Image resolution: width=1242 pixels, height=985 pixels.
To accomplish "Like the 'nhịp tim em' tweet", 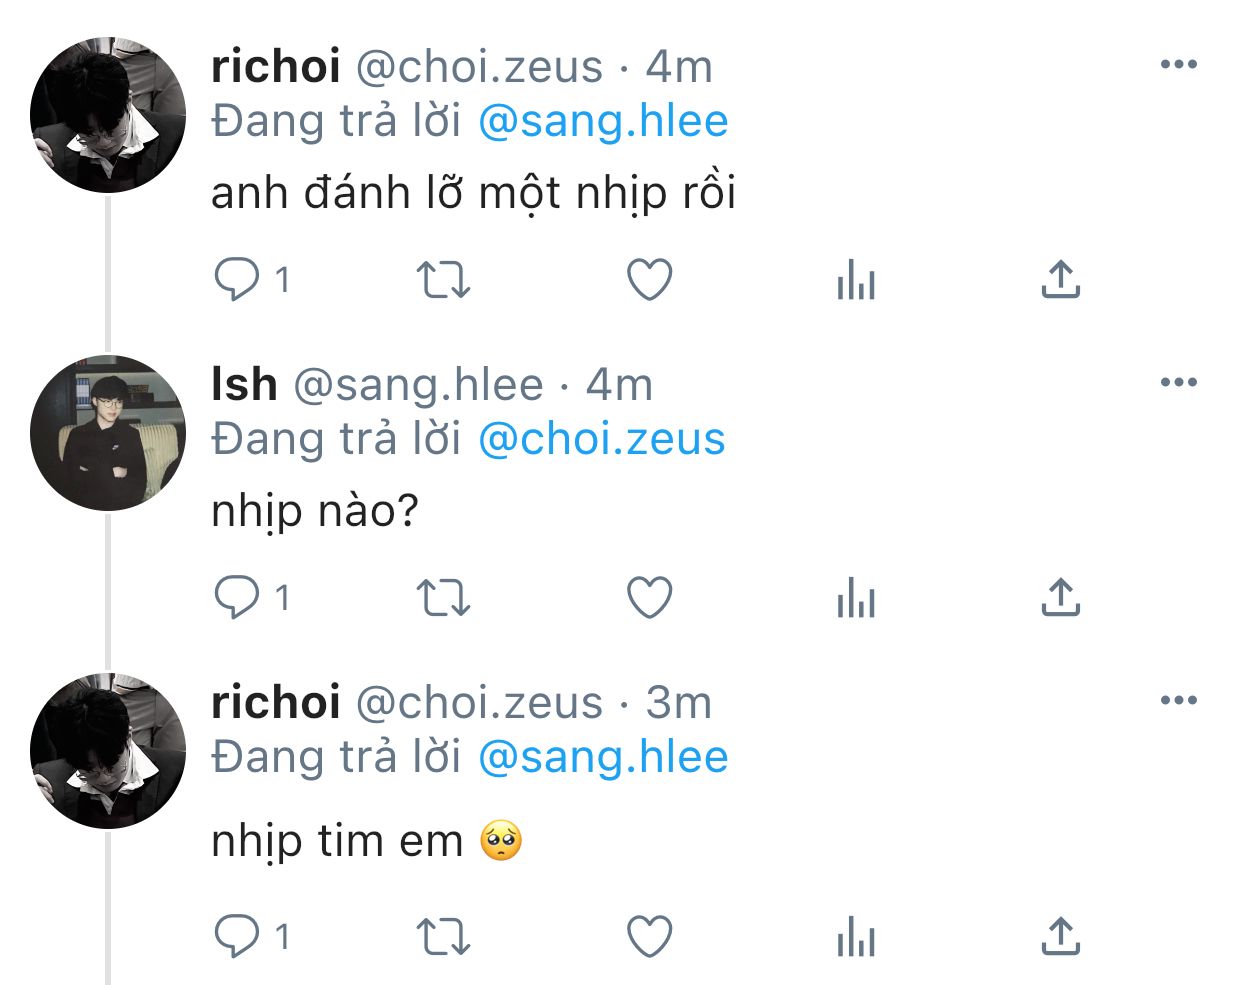I will coord(649,937).
